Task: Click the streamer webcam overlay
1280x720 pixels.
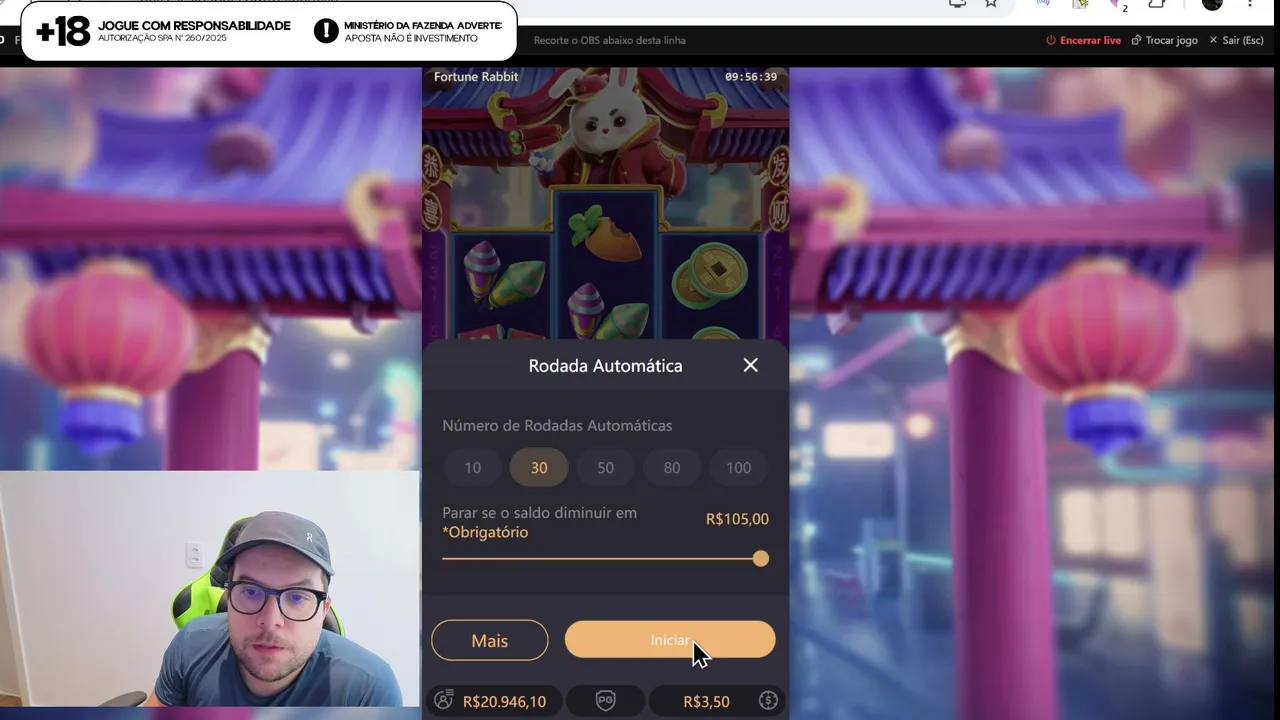Action: pos(210,589)
